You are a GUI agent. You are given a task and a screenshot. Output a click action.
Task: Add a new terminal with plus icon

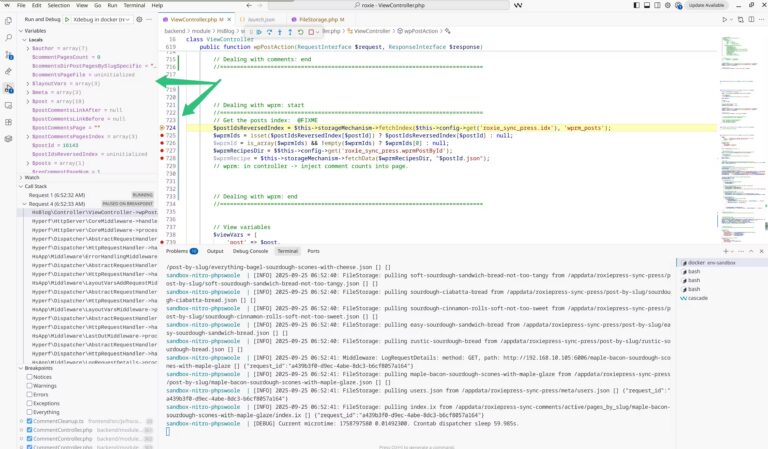coord(726,251)
